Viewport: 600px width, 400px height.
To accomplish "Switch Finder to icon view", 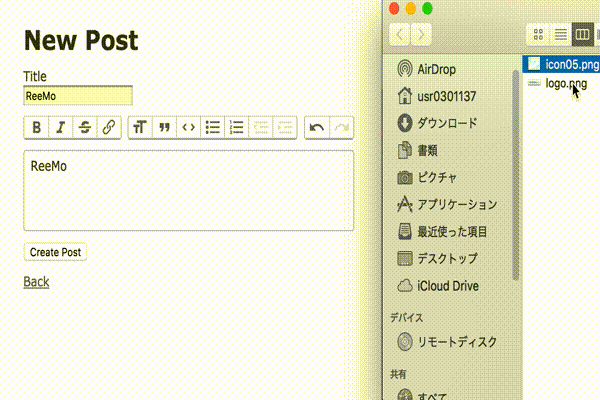I will [x=539, y=35].
